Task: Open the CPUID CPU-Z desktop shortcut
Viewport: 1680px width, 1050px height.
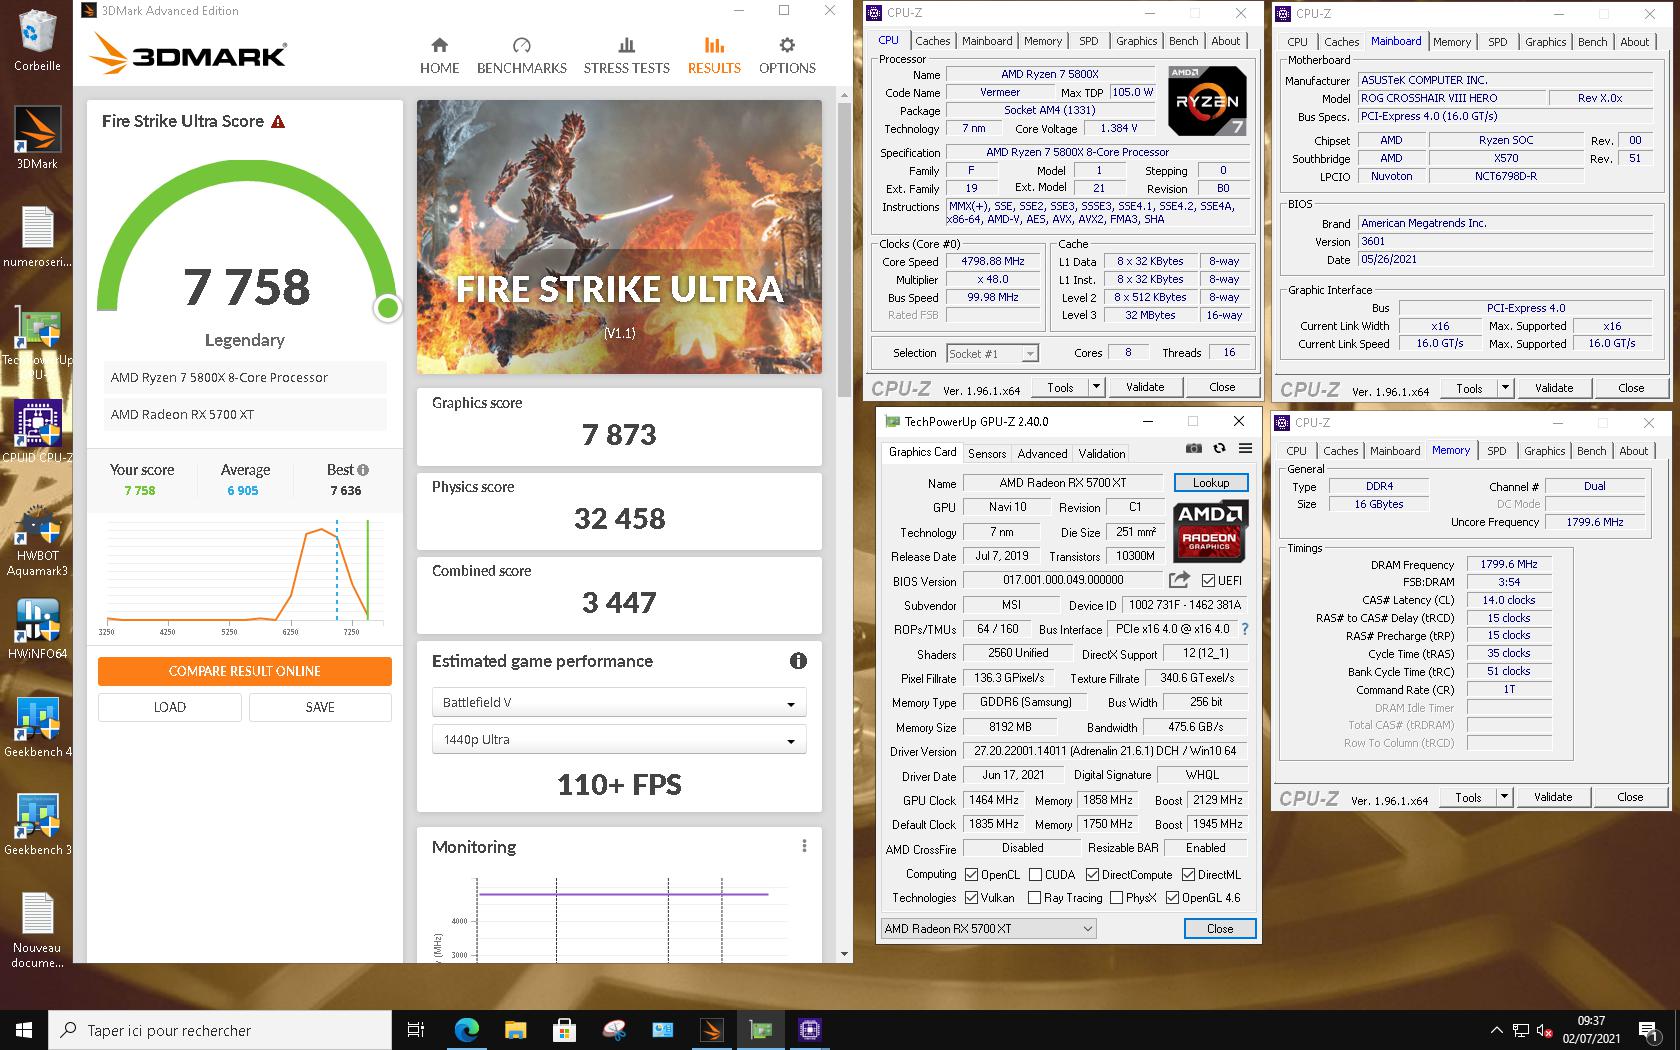Action: [37, 432]
